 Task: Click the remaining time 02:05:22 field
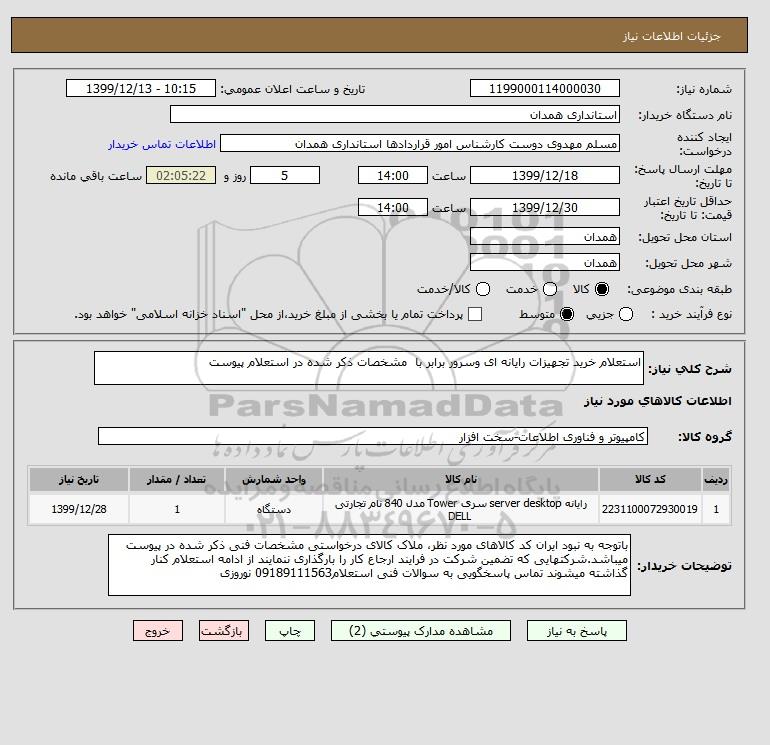181,175
